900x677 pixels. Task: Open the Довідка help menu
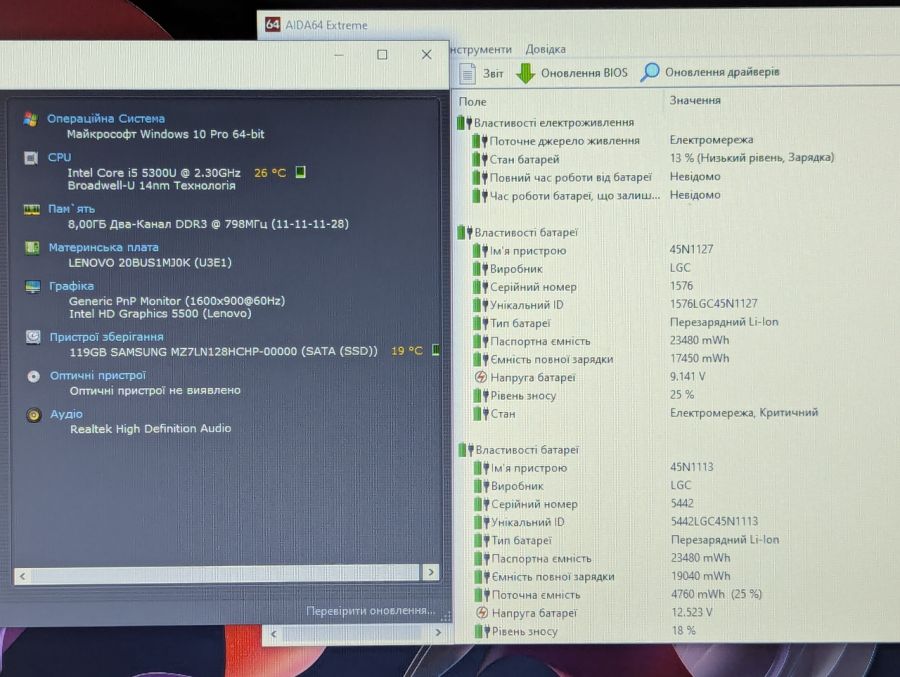(545, 49)
